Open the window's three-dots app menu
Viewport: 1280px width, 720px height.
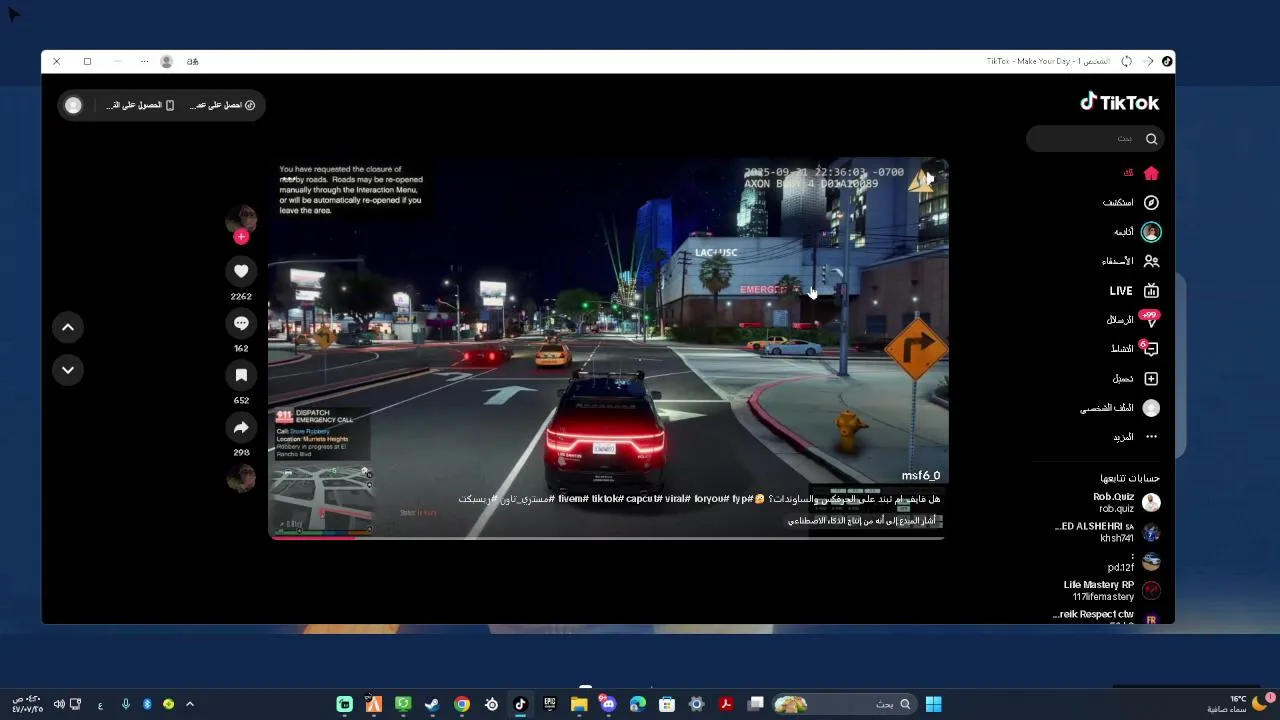click(x=145, y=61)
